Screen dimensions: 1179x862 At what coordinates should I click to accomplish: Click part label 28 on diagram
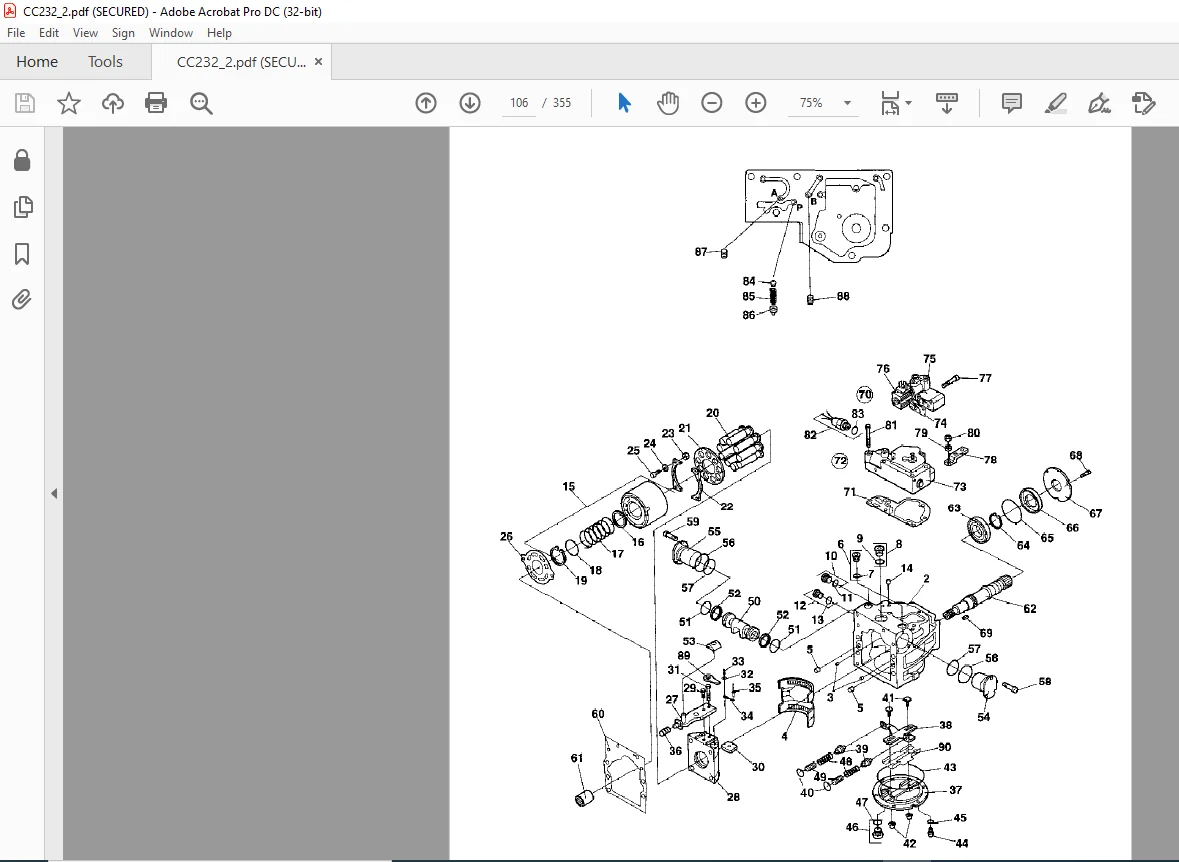click(x=733, y=797)
